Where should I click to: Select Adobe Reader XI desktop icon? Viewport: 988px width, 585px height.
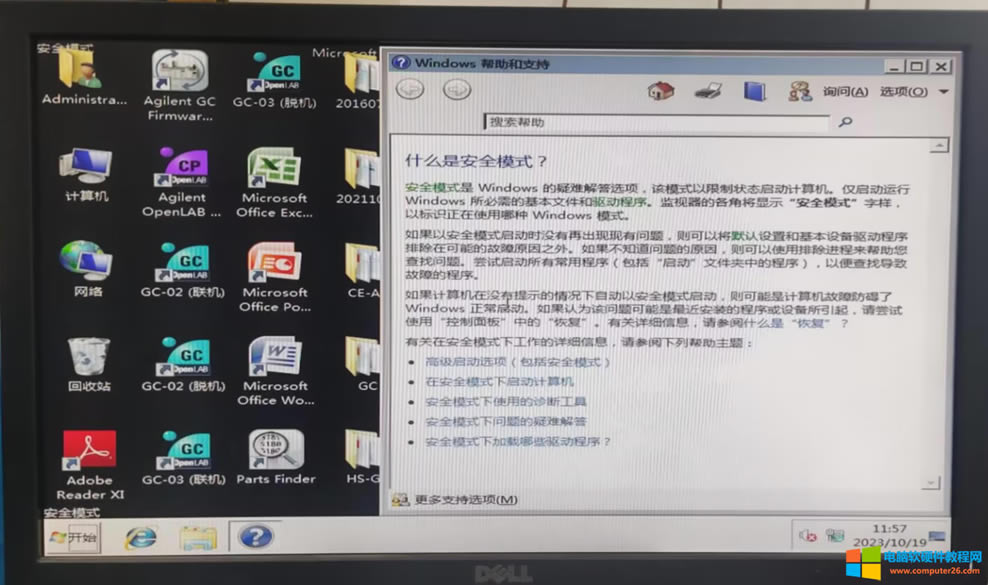click(x=90, y=452)
